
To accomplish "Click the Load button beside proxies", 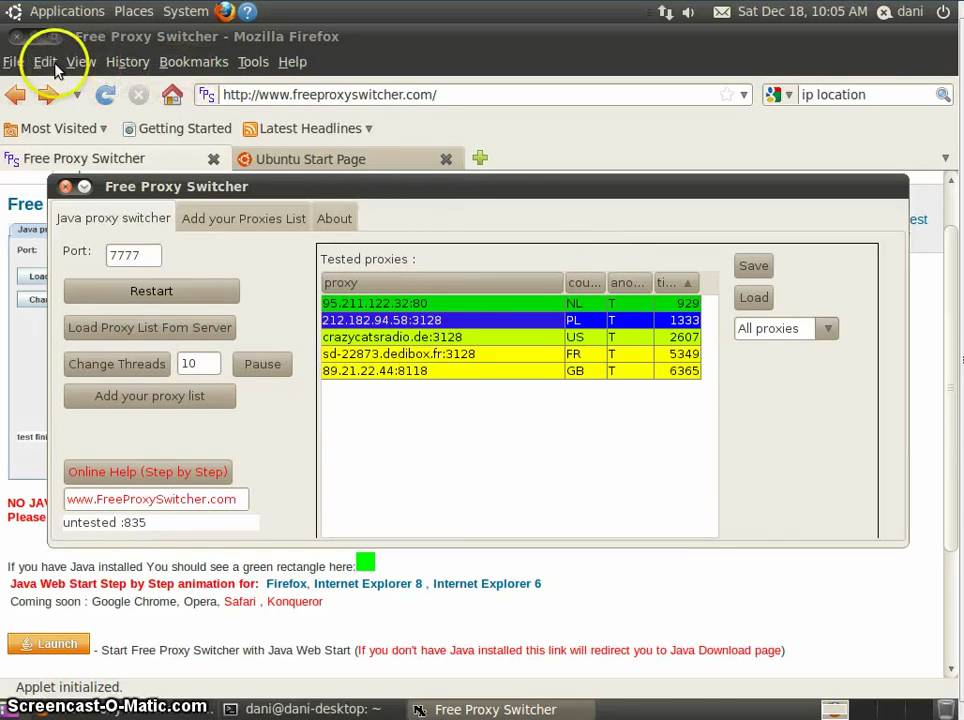I will [x=753, y=298].
